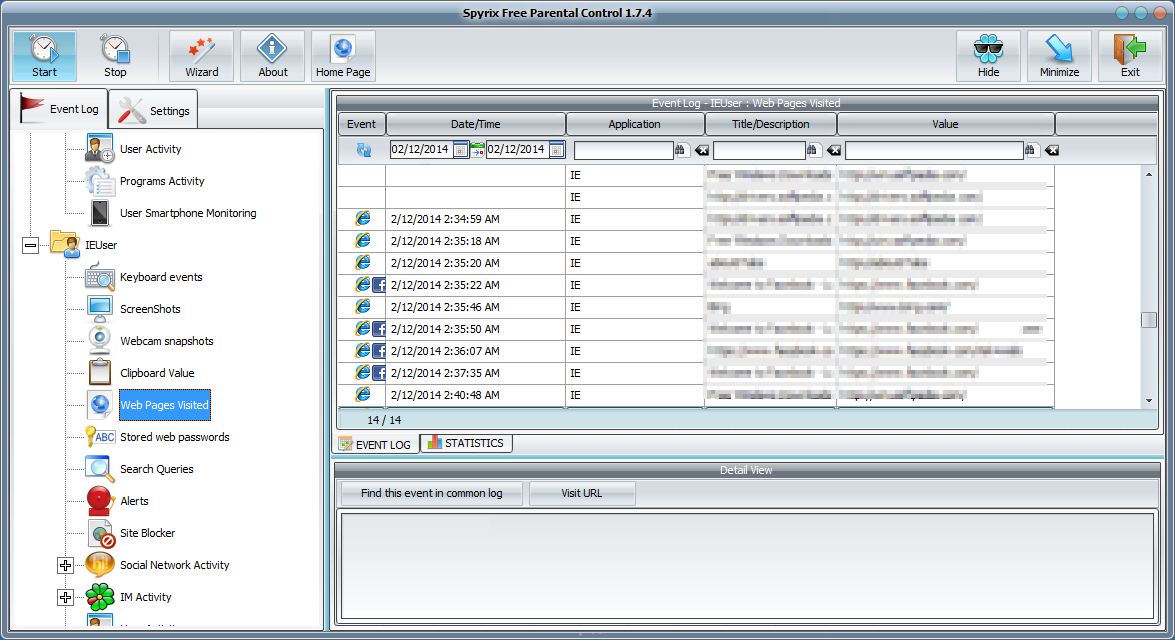Select the 2:36:07 AM event row
The image size is (1175, 640).
696,351
